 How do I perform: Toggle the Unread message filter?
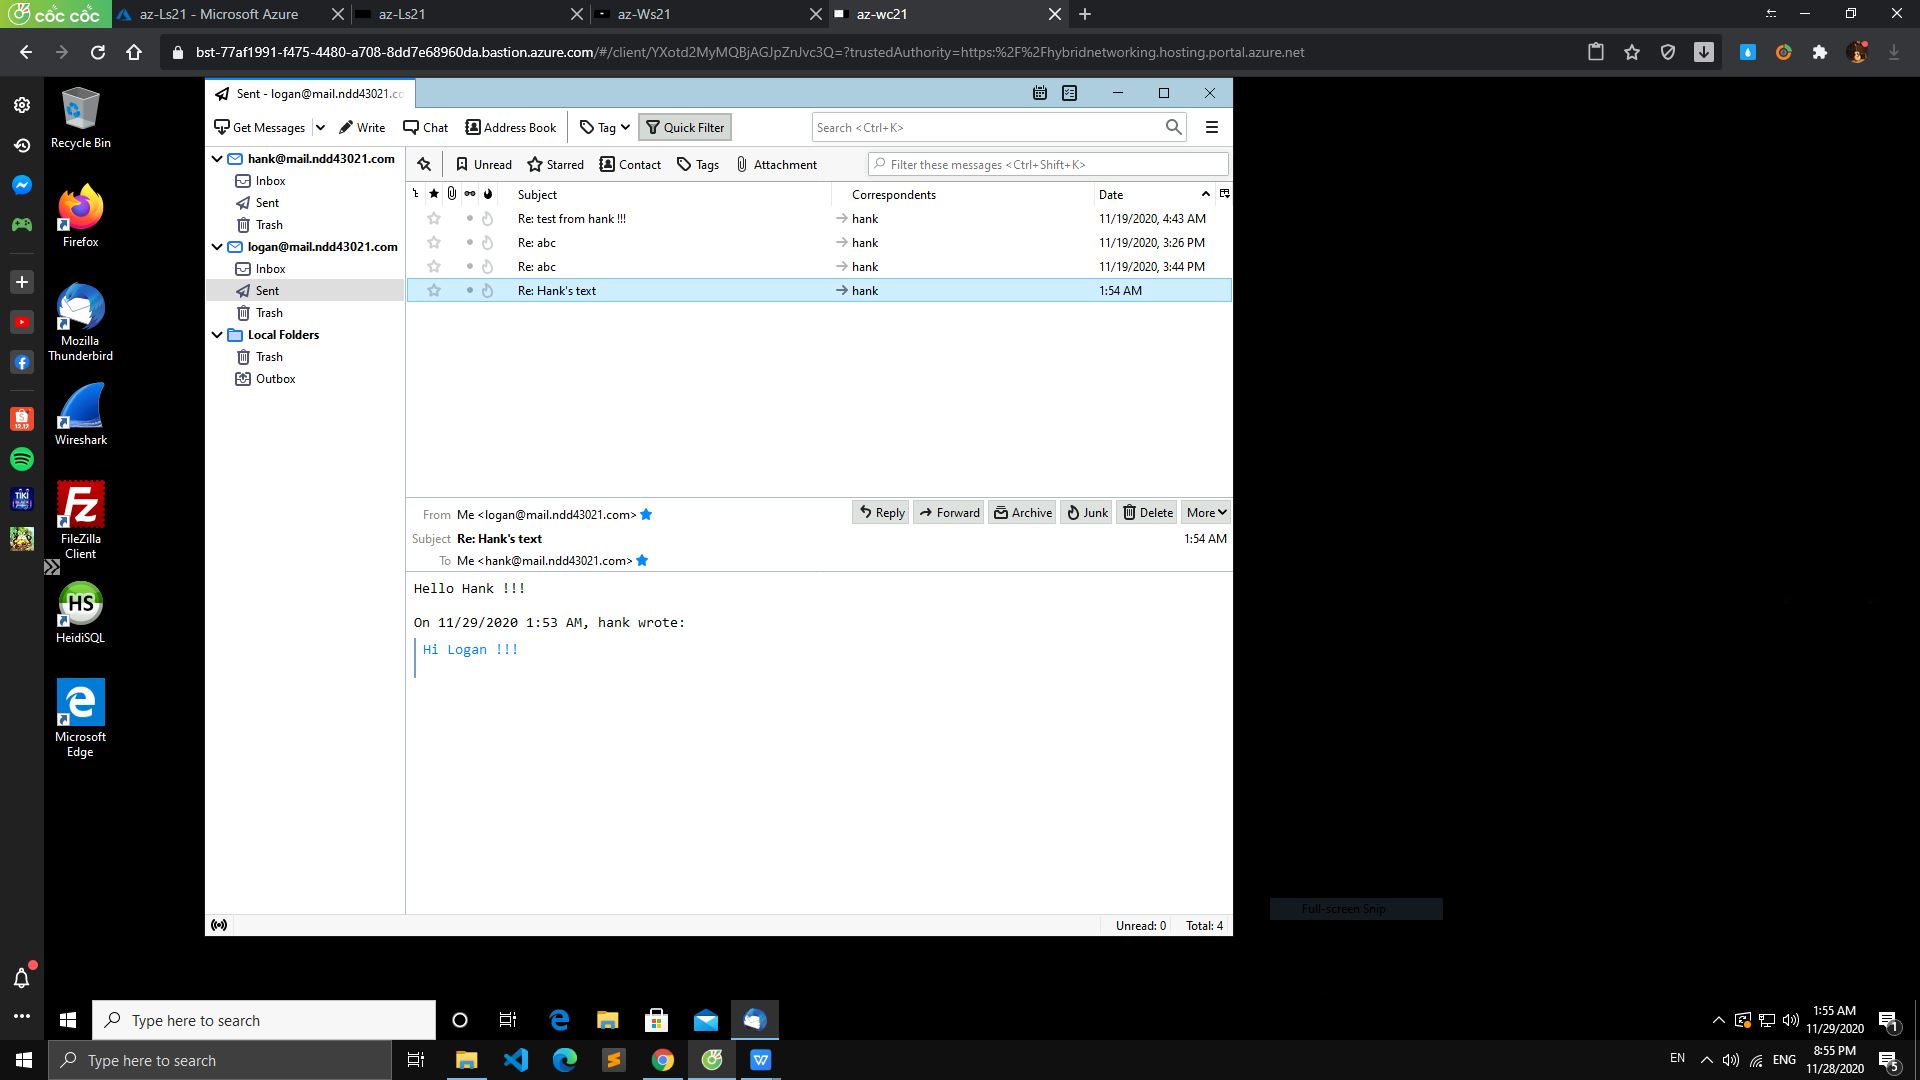[483, 164]
